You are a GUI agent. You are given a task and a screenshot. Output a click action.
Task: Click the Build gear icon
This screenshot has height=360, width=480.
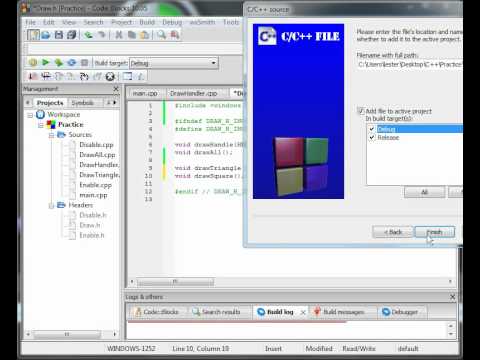click(x=33, y=62)
